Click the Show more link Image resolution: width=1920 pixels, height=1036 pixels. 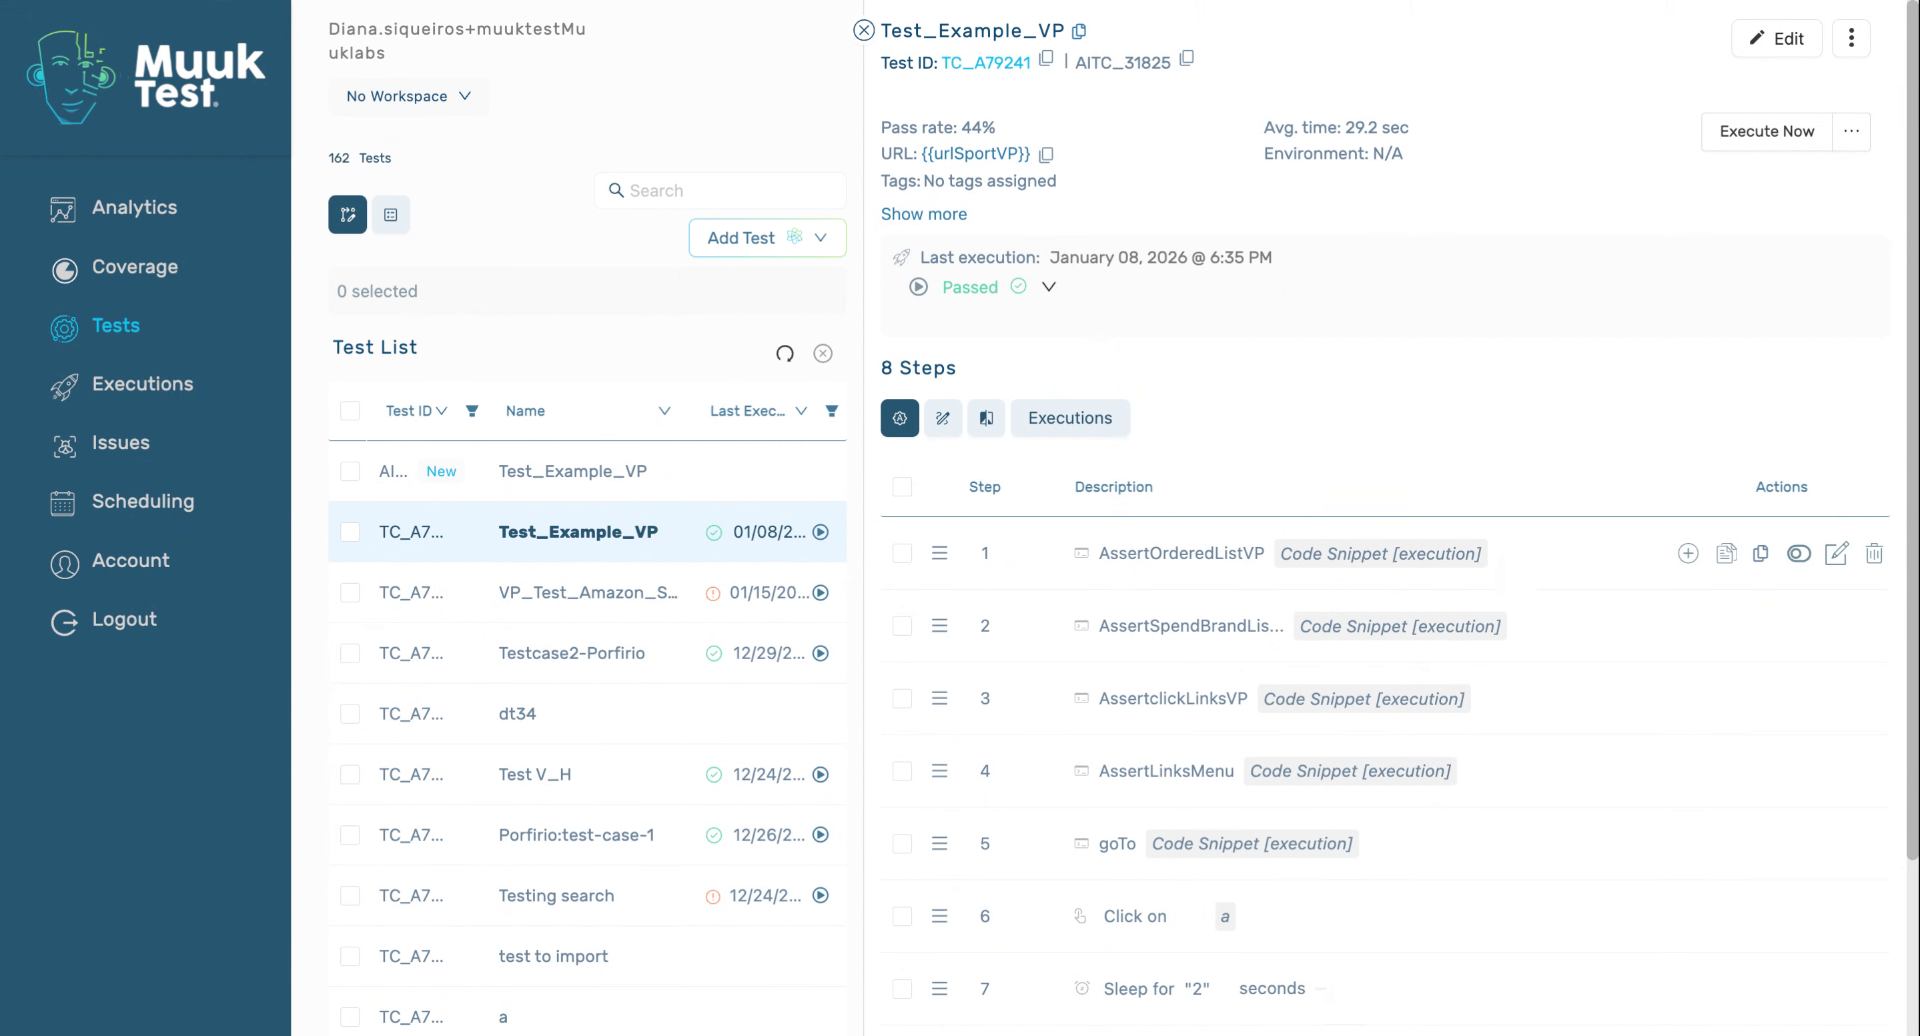click(923, 214)
